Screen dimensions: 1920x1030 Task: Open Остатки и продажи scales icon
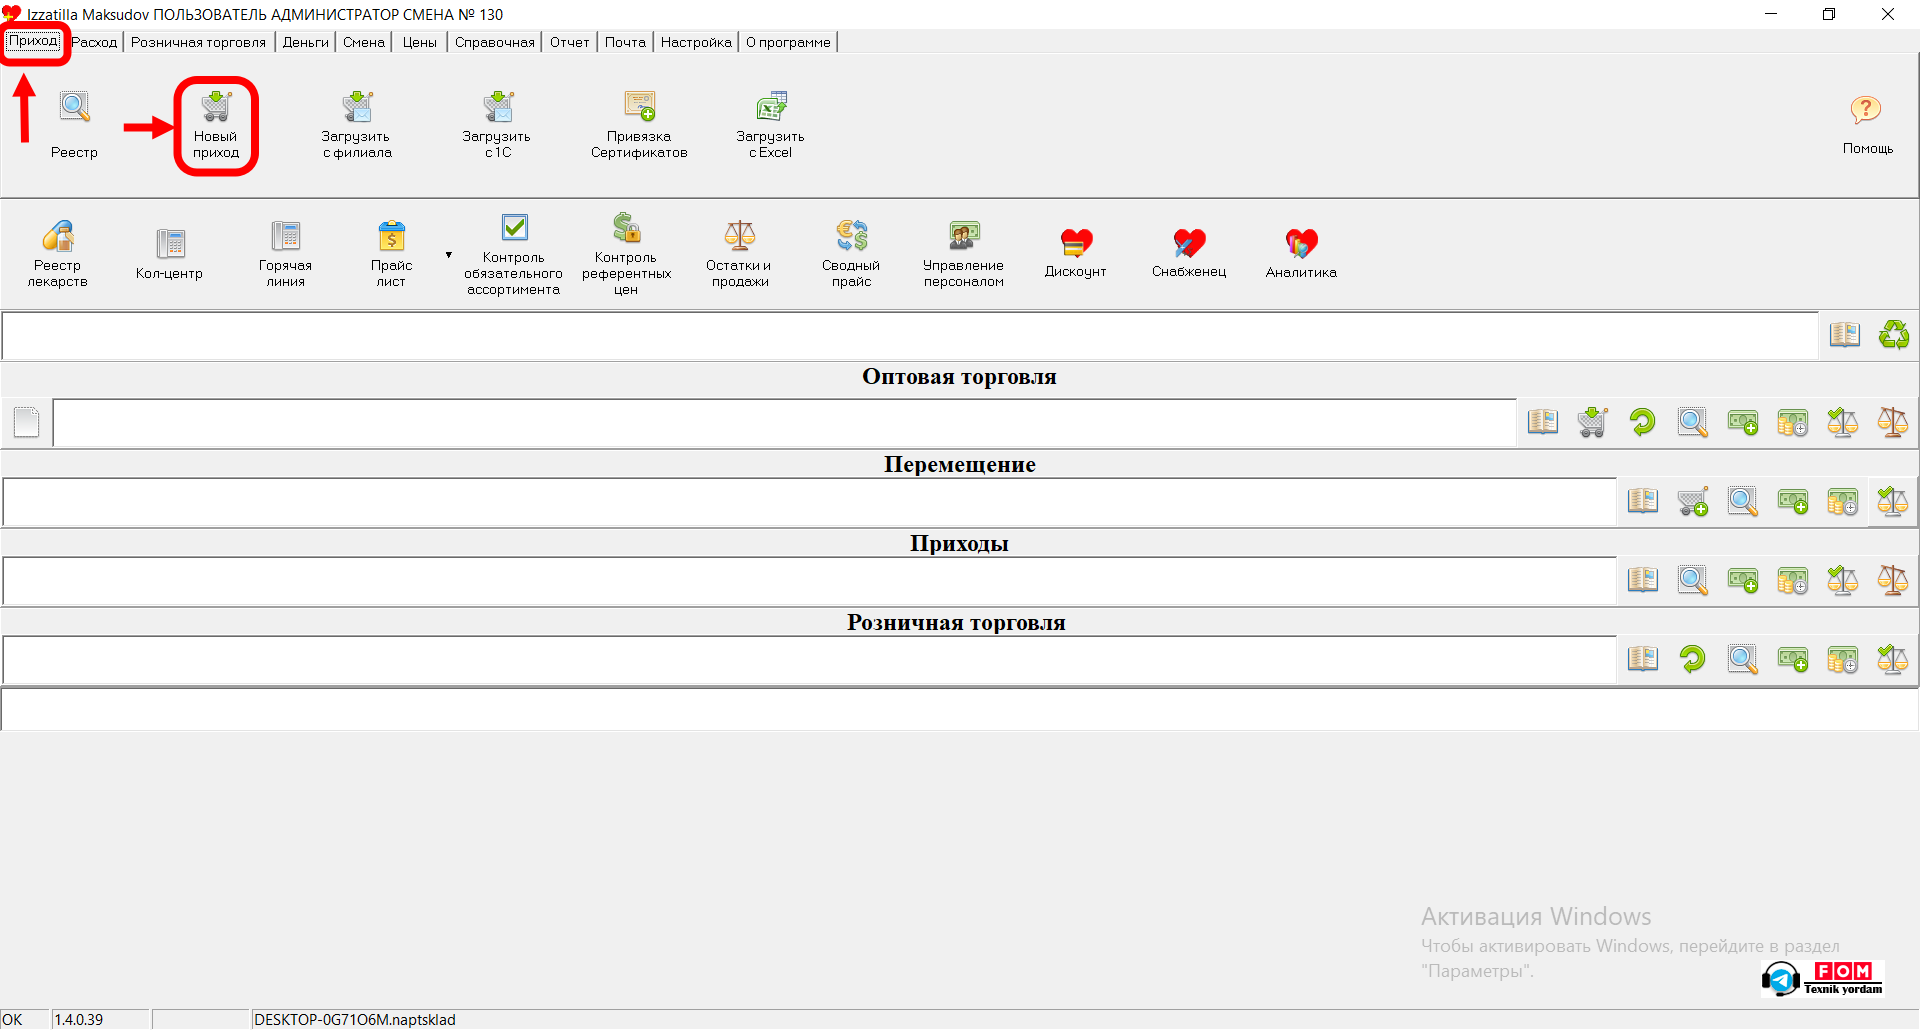(x=739, y=236)
